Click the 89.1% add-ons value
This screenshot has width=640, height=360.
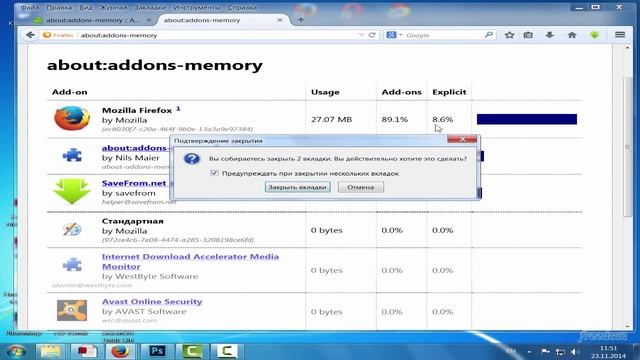click(x=394, y=119)
